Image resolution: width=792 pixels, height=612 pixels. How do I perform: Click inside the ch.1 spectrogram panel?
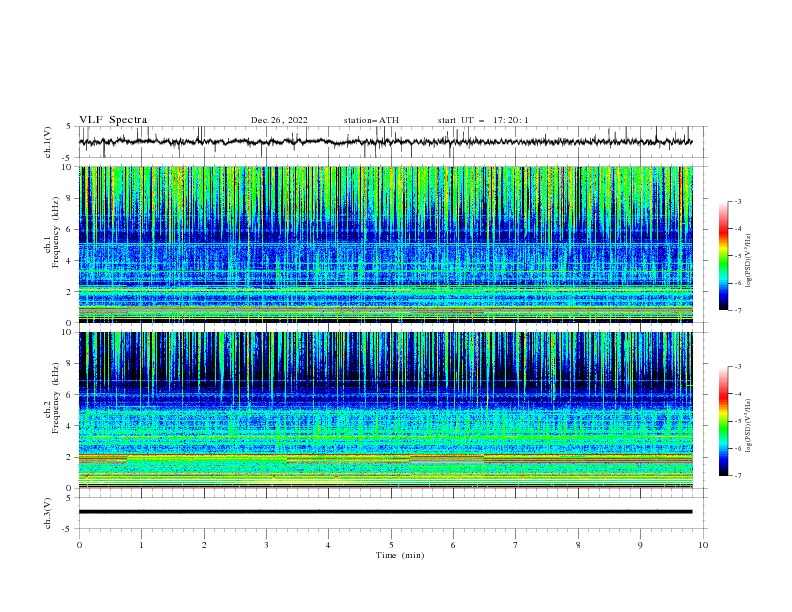click(385, 244)
